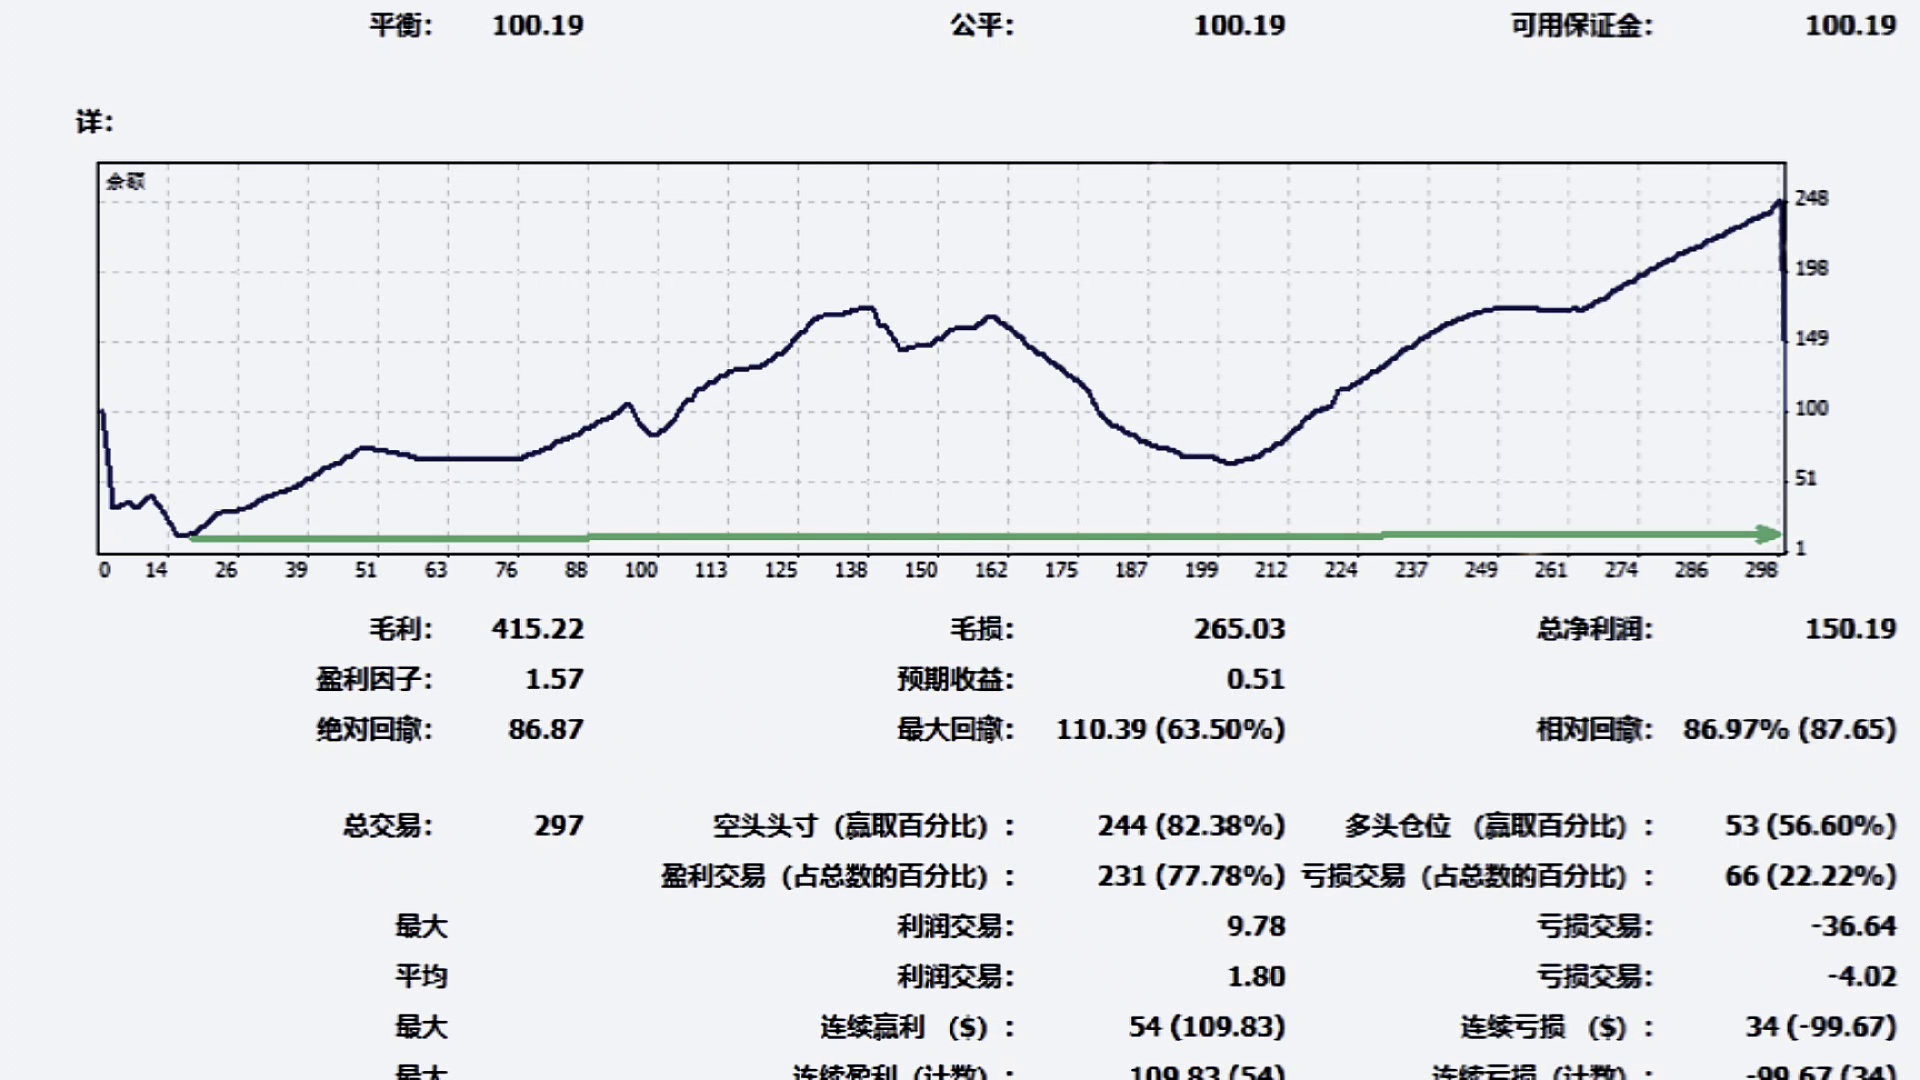The height and width of the screenshot is (1080, 1920).
Task: Click the 预期收益 value 0.51
Action: 1255,680
